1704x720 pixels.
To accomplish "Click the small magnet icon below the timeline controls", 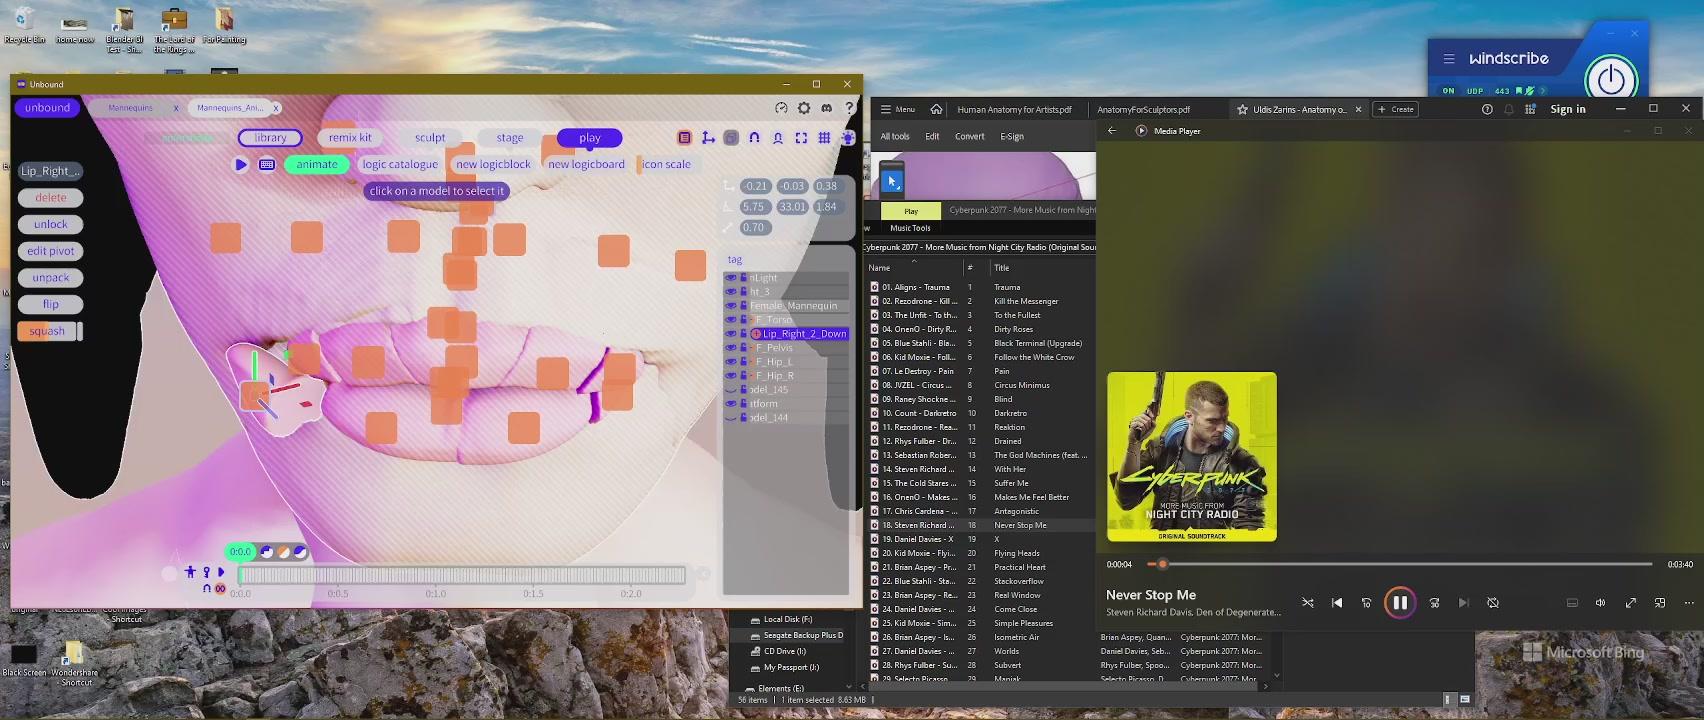I will click(x=207, y=588).
